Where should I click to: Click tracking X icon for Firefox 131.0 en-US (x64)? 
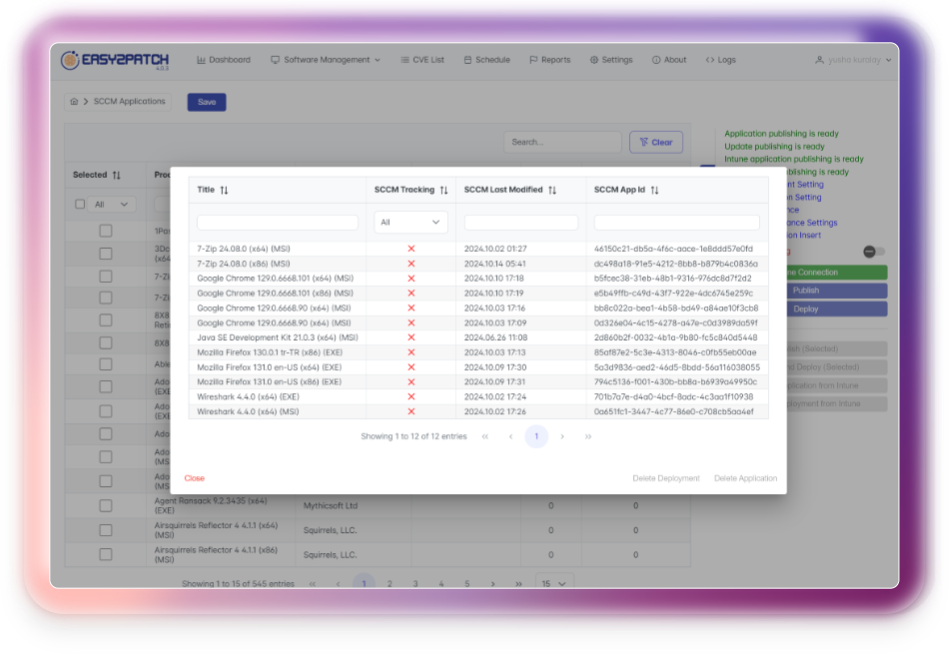pos(411,367)
